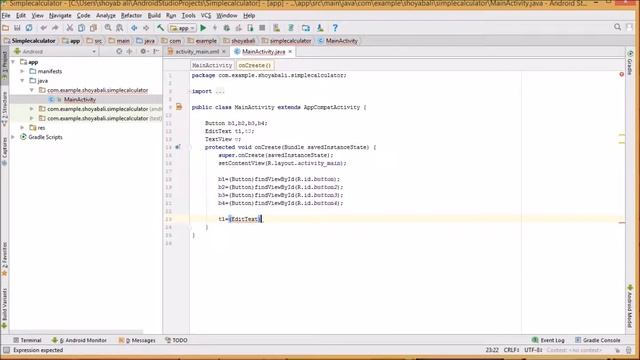This screenshot has height=360, width=640.
Task: Click the UTF-8 encoding status entry
Action: click(533, 350)
